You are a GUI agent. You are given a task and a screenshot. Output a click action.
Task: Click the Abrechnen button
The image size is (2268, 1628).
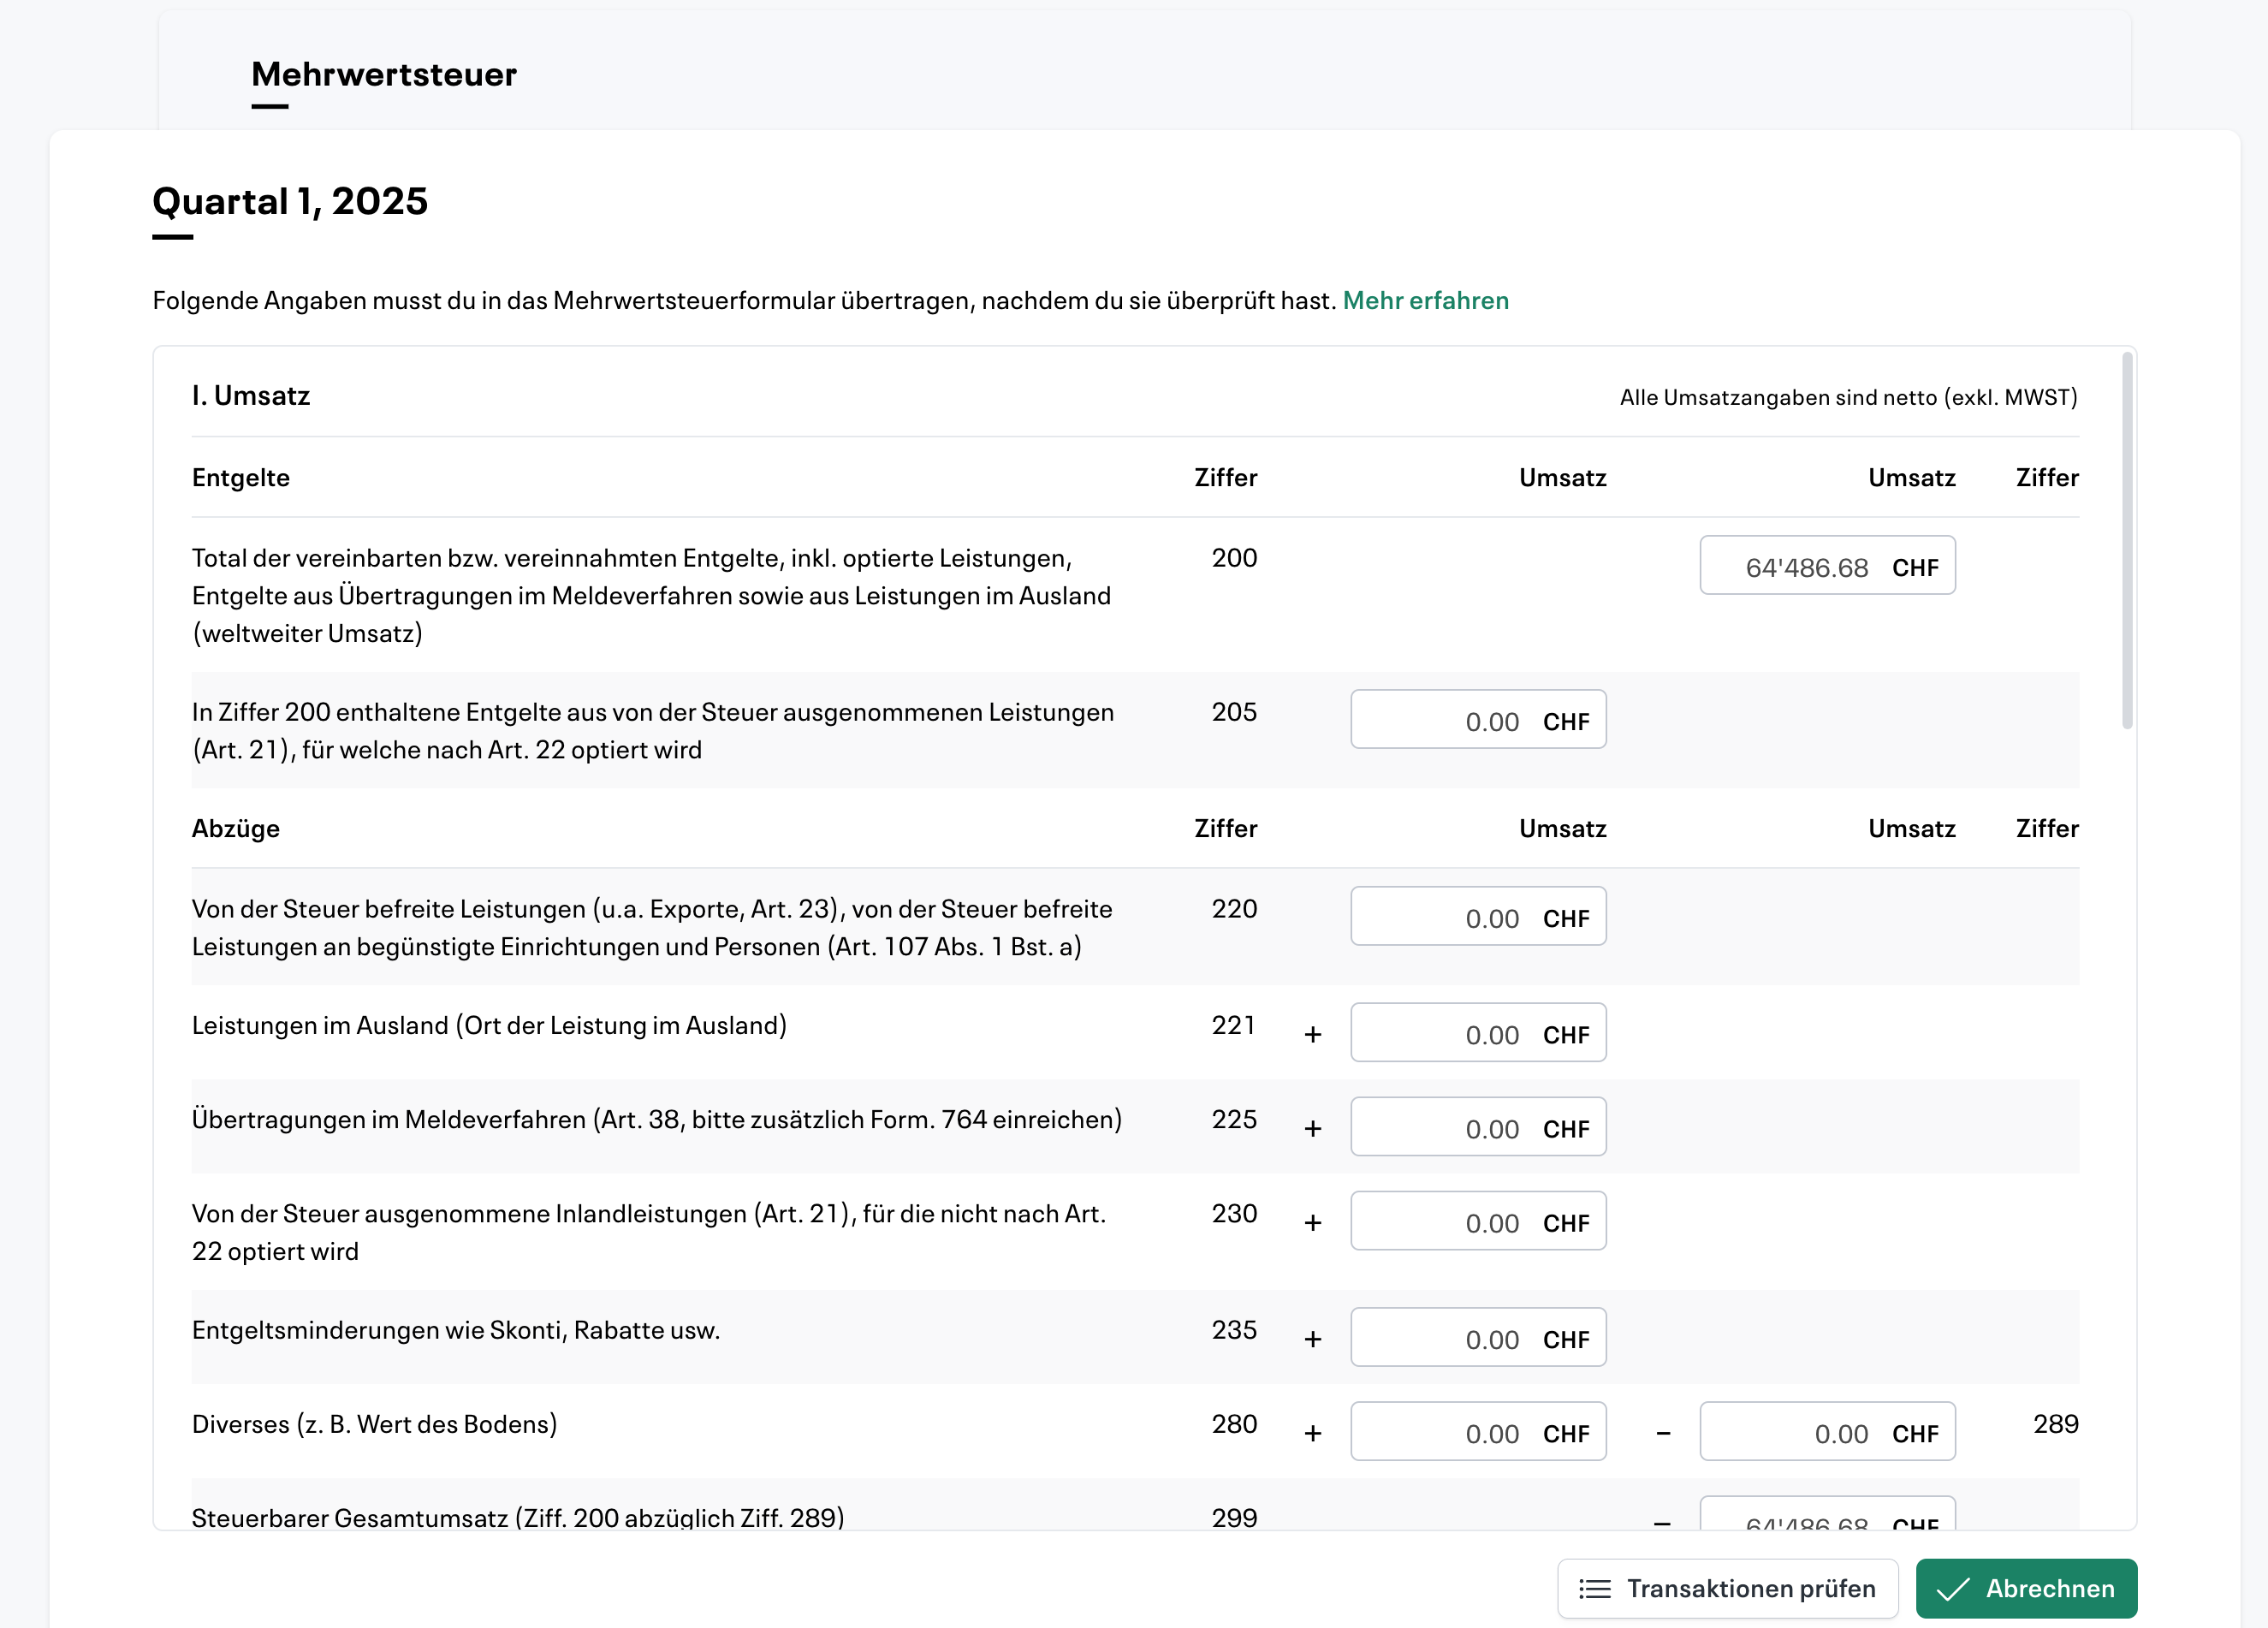pos(2026,1588)
